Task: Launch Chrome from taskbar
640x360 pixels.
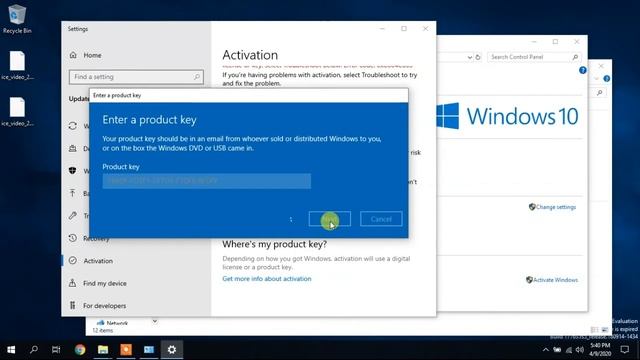Action: point(80,350)
